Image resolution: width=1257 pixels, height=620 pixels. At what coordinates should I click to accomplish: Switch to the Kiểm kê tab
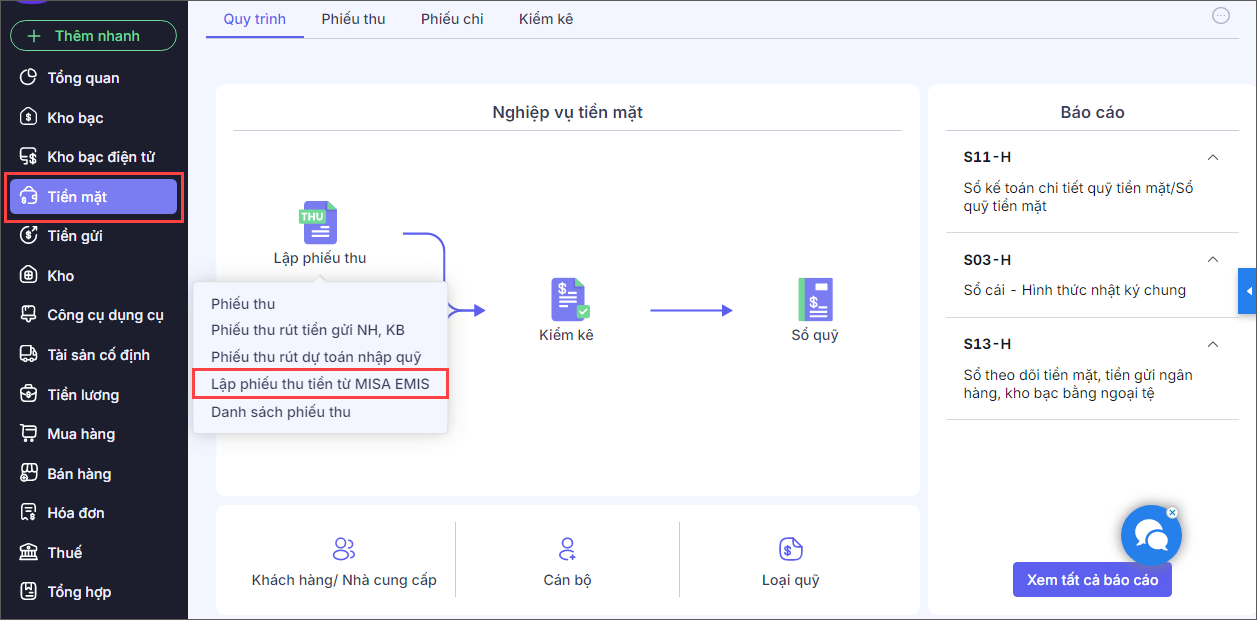click(546, 19)
